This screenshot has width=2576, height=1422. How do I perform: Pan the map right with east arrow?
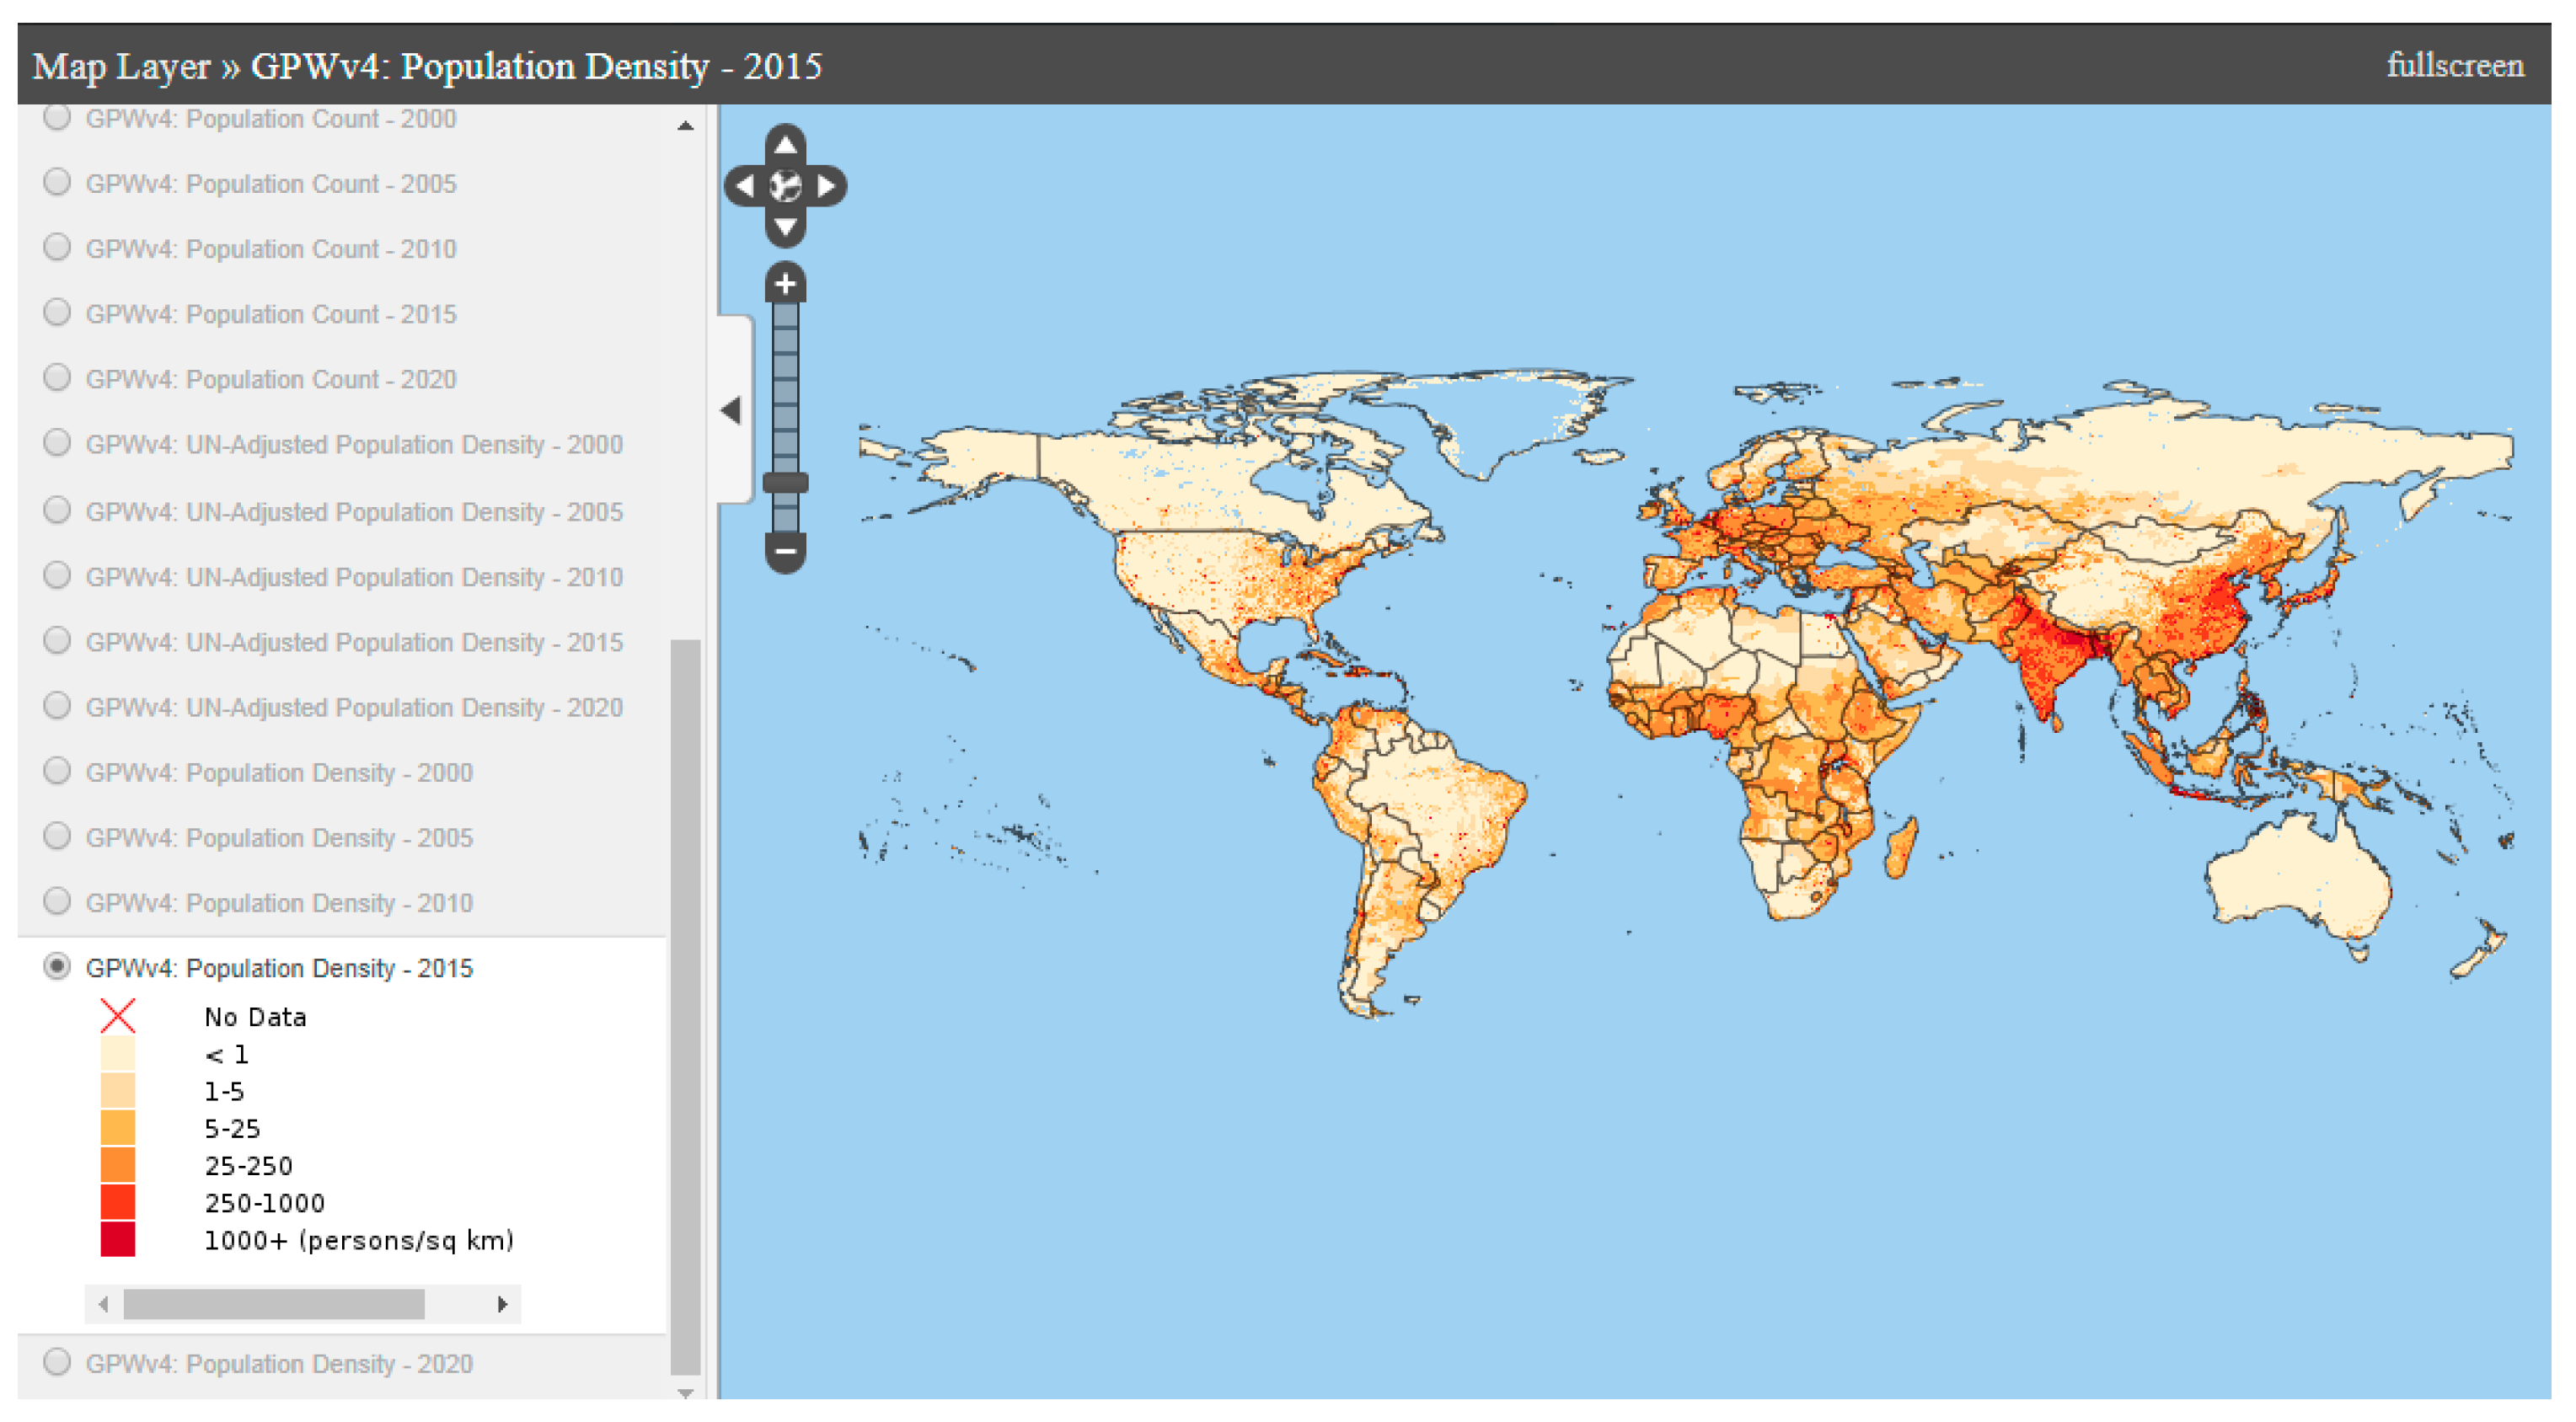pos(827,186)
